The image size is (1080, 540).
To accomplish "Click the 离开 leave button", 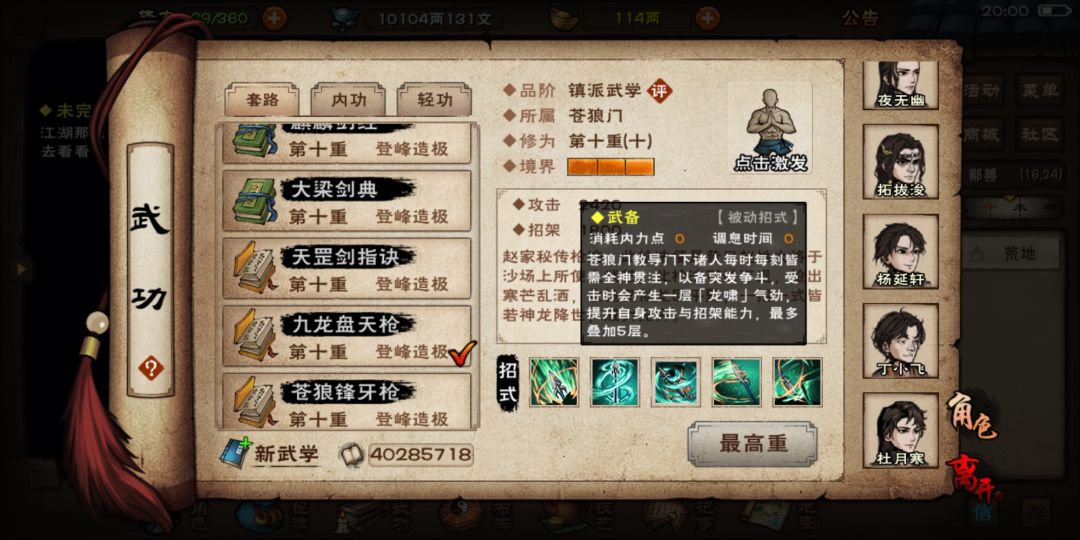I will point(974,477).
